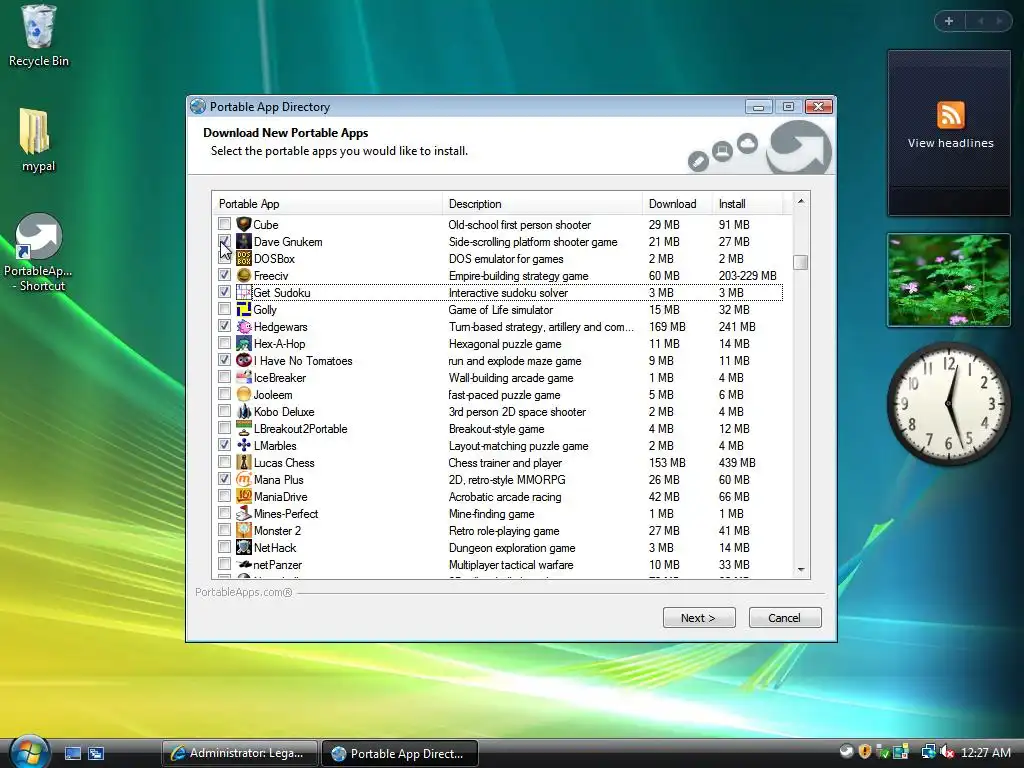The image size is (1024, 768).
Task: Click the Golly app icon
Action: 244,310
